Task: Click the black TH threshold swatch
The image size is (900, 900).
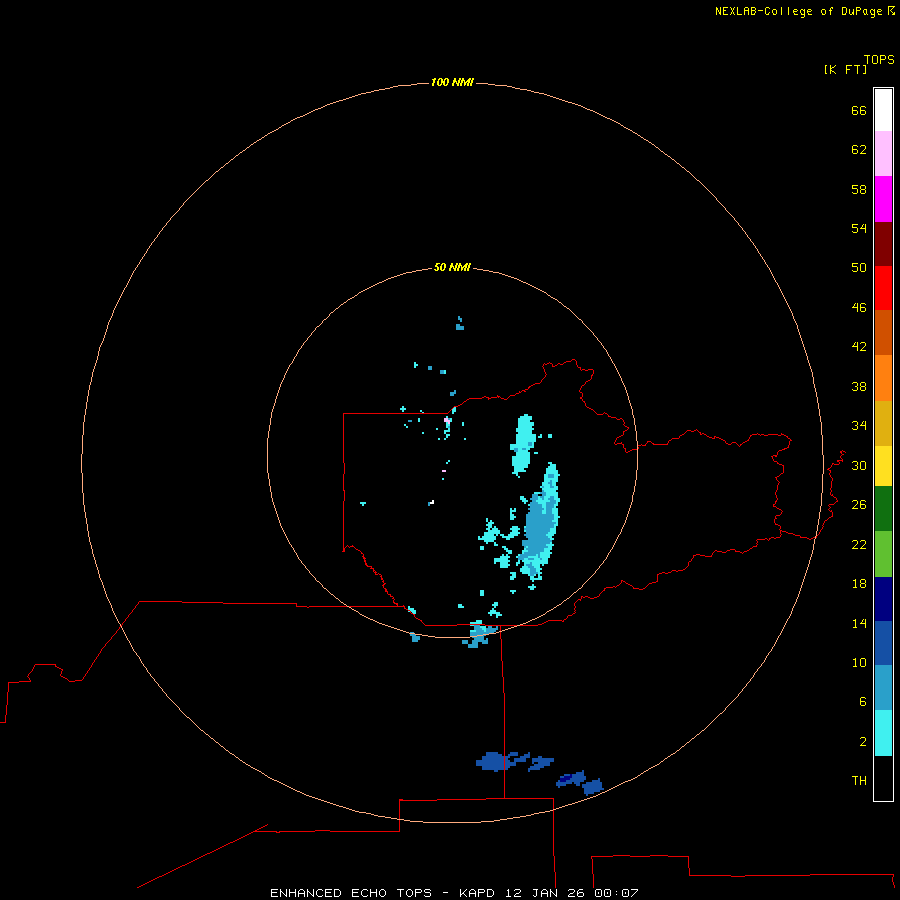Action: (x=883, y=778)
